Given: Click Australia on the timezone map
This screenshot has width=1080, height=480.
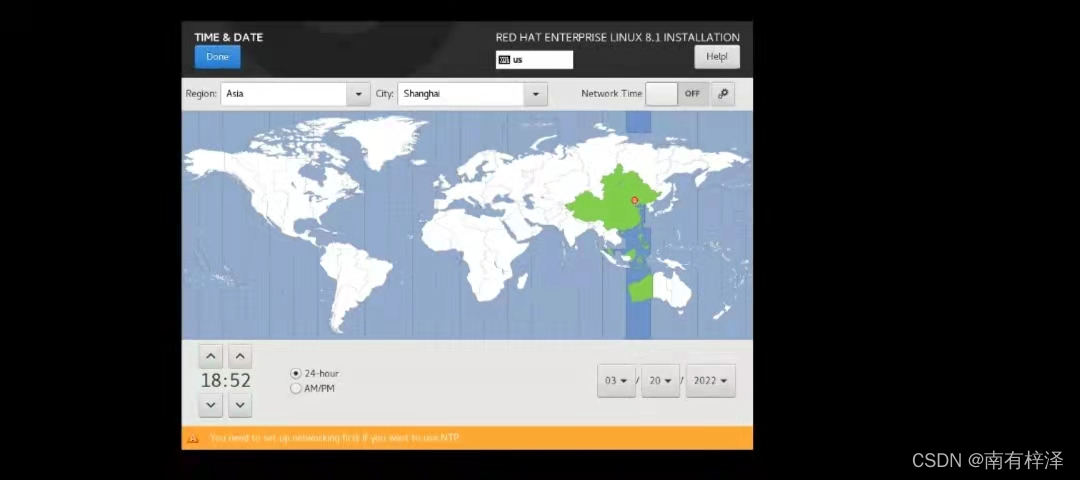Looking at the screenshot, I should click(660, 289).
